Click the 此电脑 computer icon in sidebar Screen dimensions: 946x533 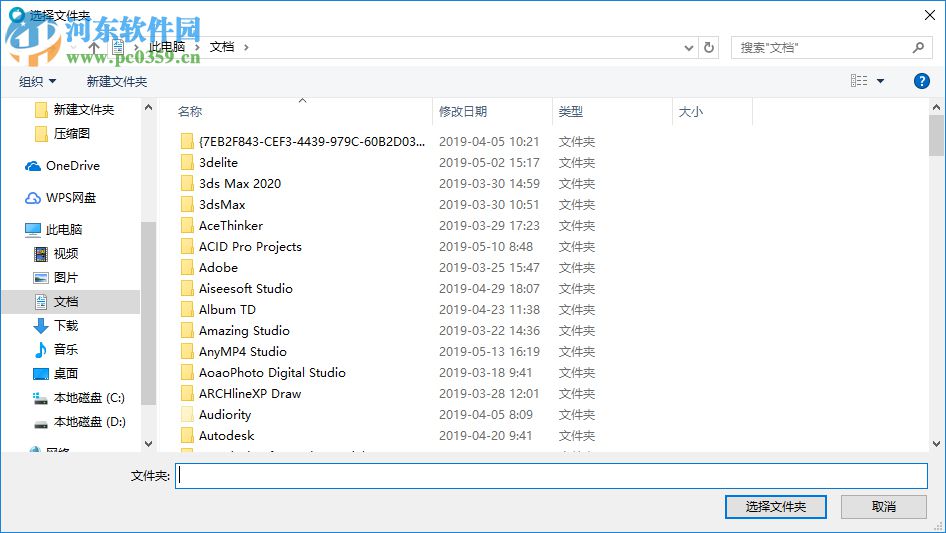pos(33,229)
